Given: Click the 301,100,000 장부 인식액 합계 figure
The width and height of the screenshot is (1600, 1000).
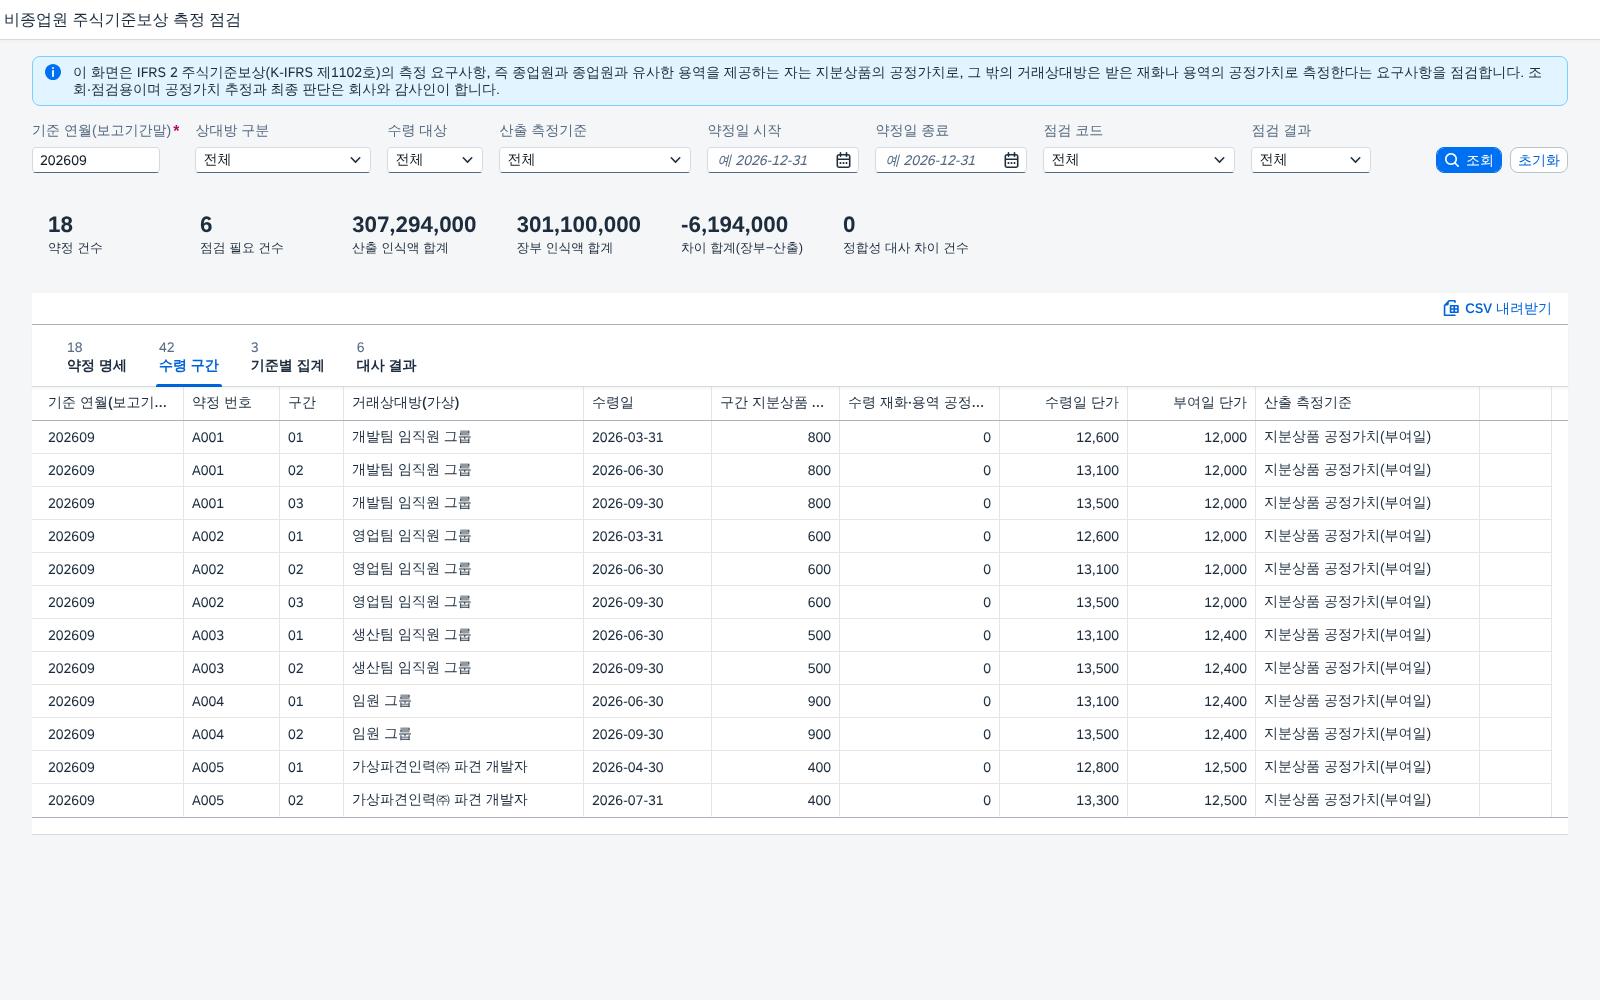Looking at the screenshot, I should click(578, 225).
